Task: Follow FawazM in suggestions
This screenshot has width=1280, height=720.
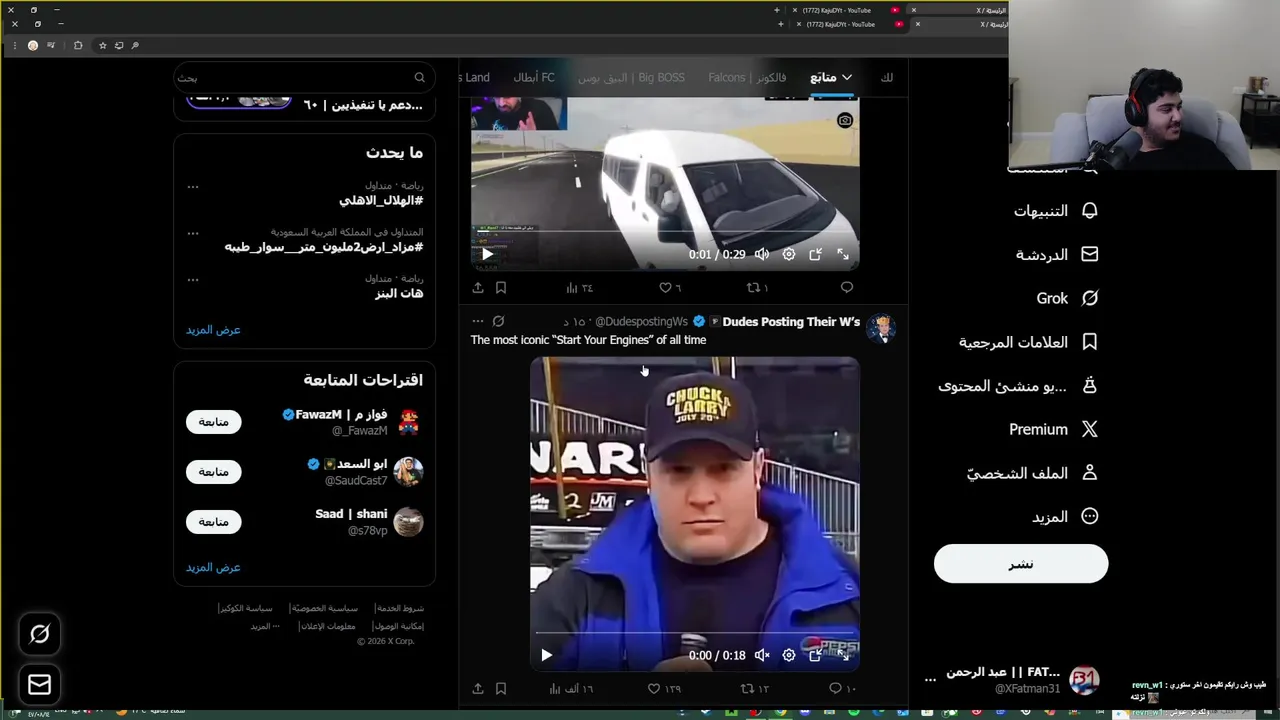Action: coord(213,422)
